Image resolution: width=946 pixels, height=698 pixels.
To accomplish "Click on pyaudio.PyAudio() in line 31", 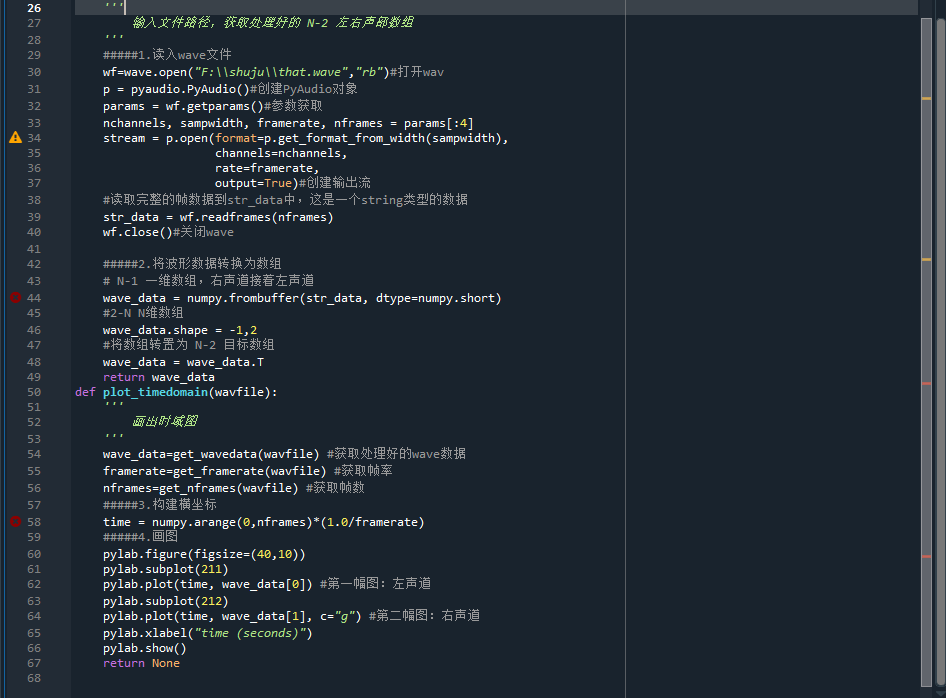I will 190,89.
